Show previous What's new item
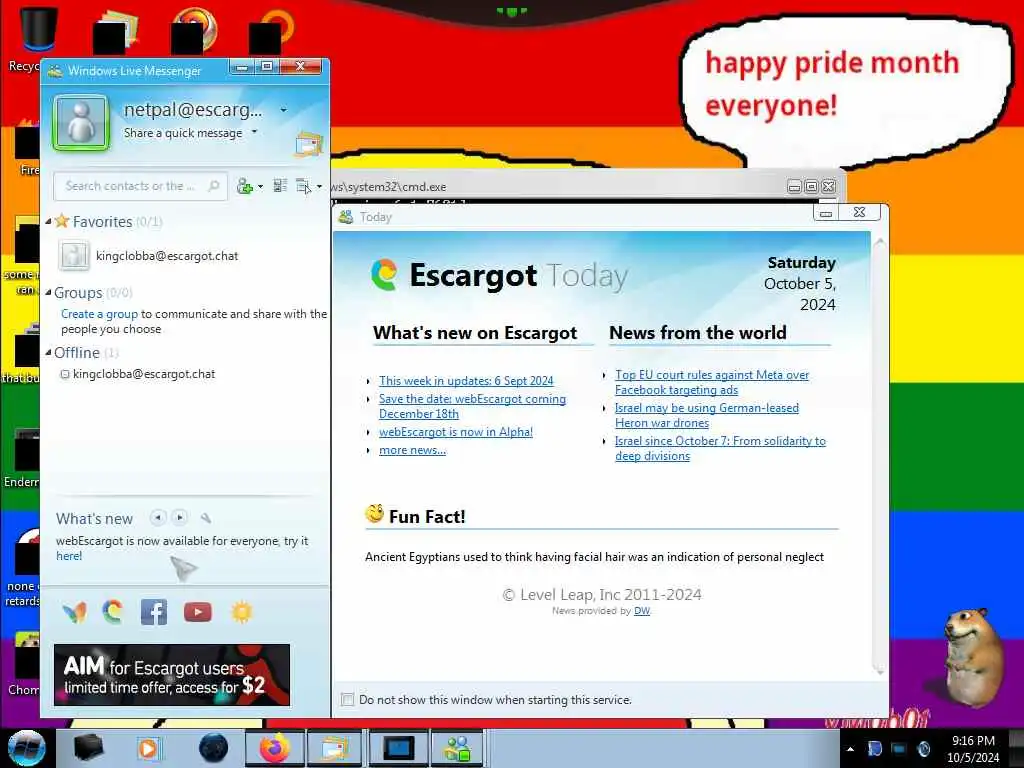 coord(157,518)
